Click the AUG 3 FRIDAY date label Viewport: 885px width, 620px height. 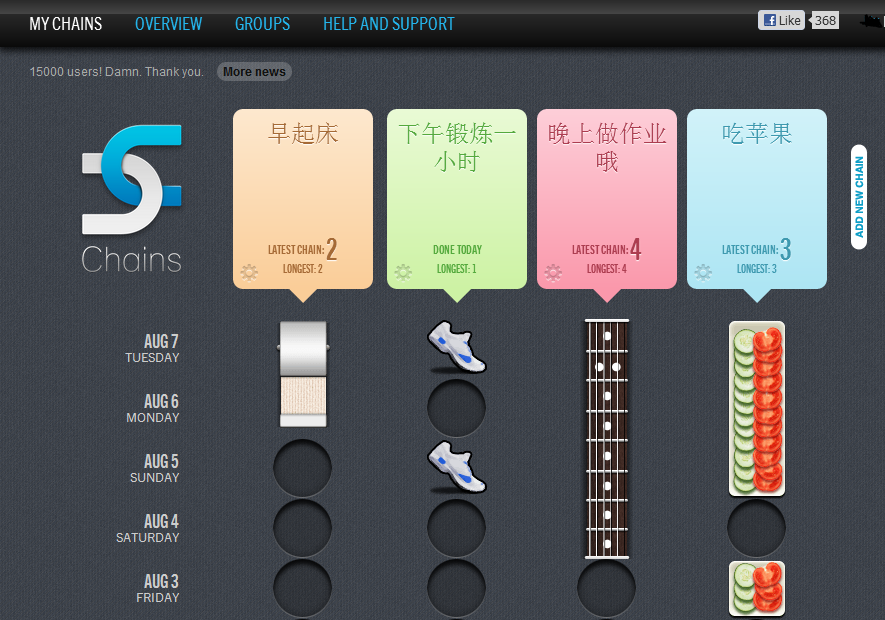click(x=158, y=588)
